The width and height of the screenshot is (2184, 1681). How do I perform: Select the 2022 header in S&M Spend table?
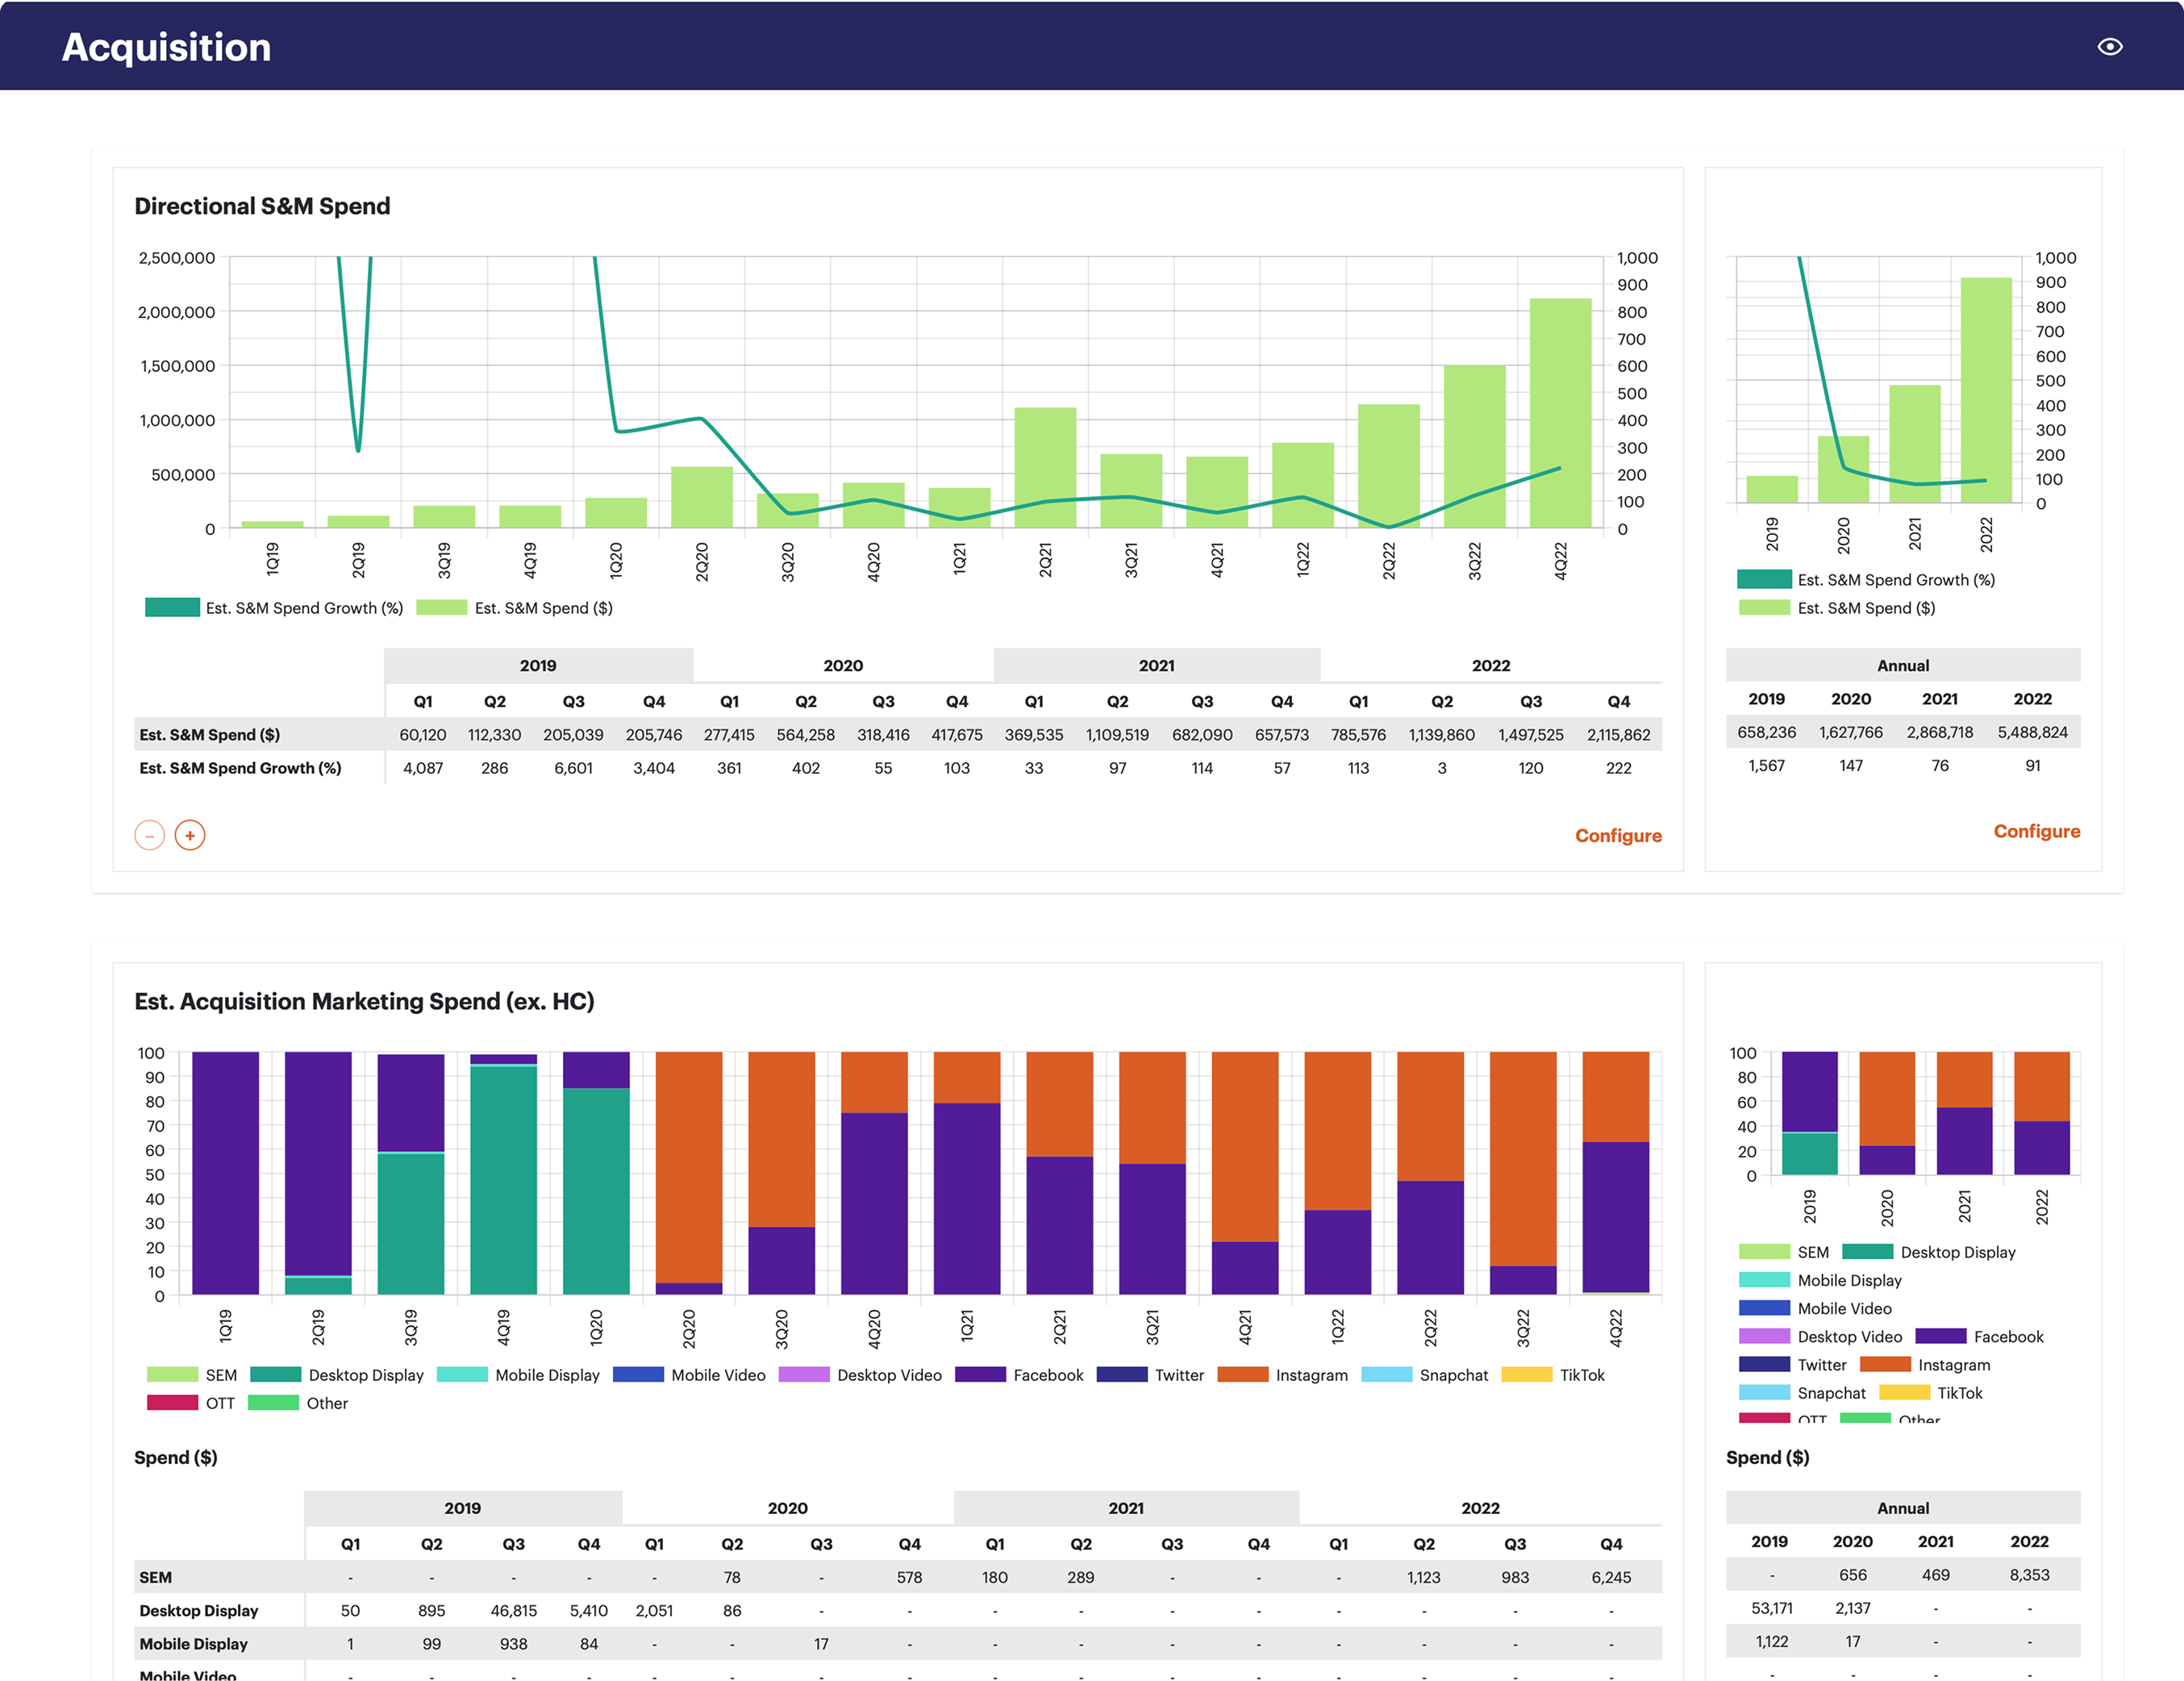[x=1490, y=666]
